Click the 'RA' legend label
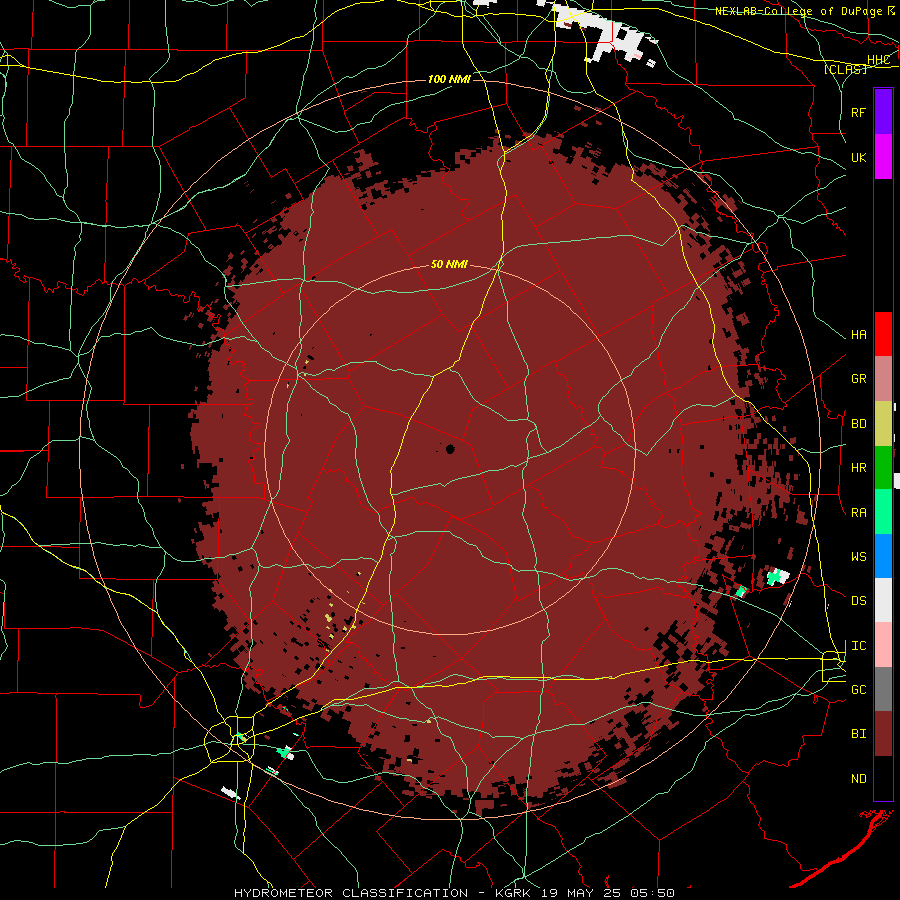900x900 pixels. (858, 512)
